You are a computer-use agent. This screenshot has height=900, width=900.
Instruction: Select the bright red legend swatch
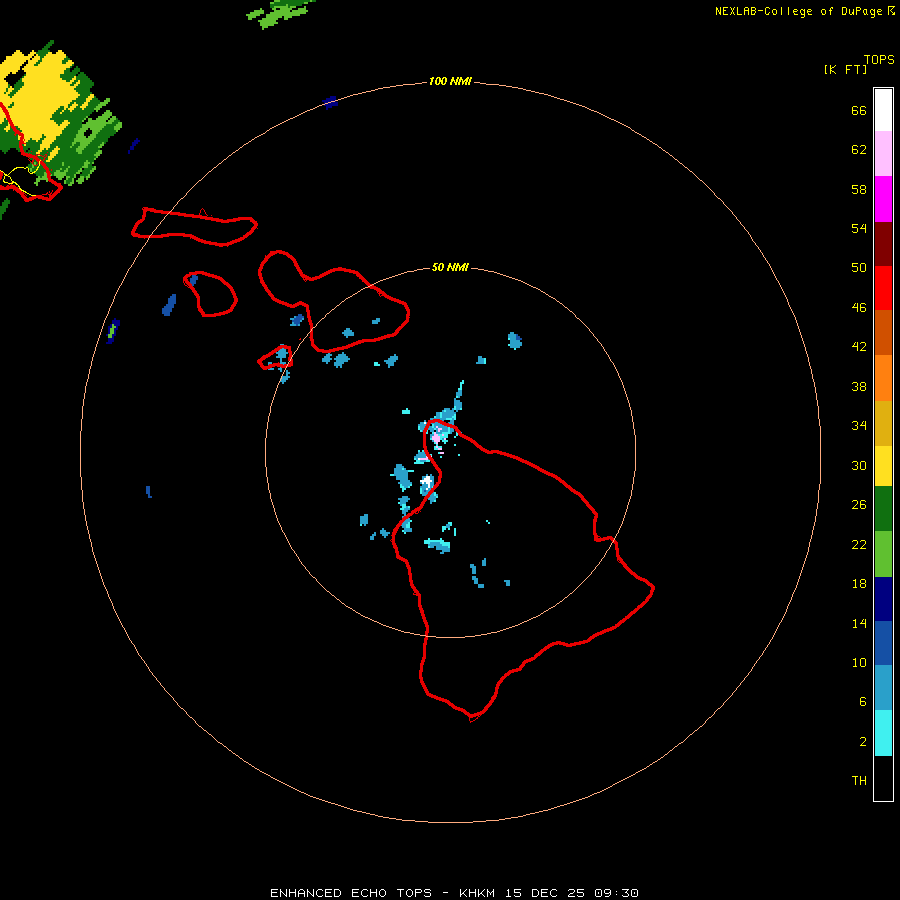pos(883,288)
